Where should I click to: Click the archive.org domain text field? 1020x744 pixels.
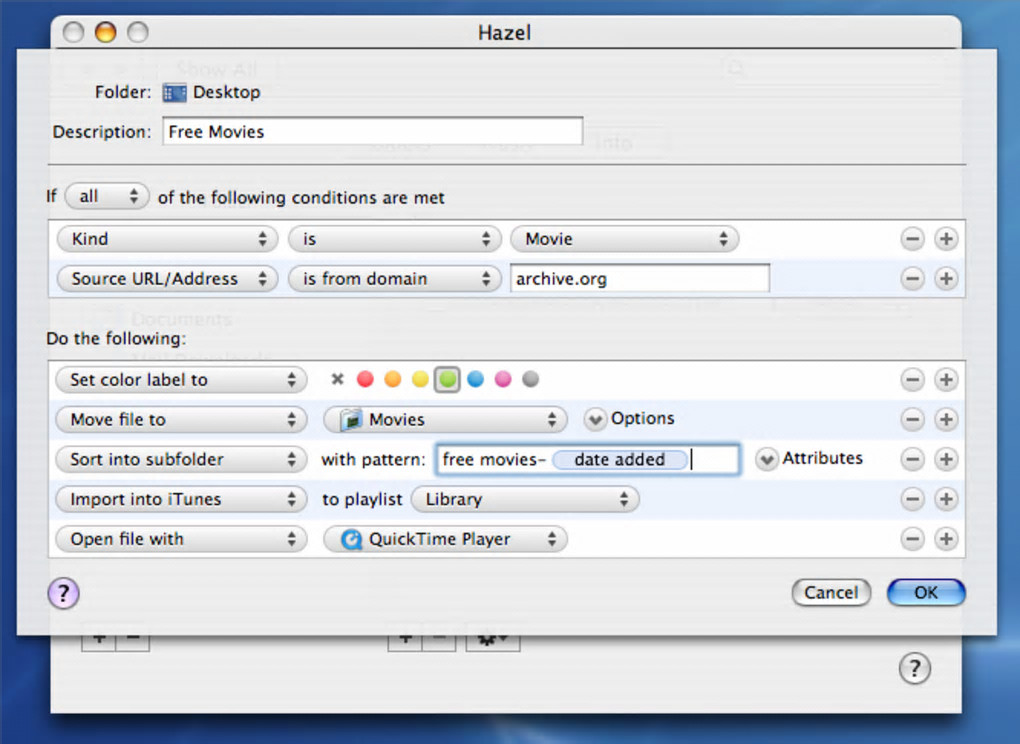(639, 278)
